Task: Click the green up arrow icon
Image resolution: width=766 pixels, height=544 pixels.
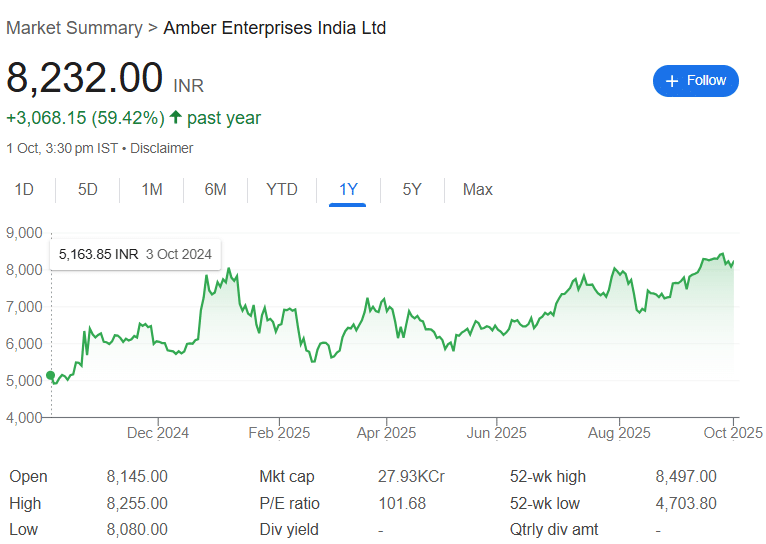Action: coord(176,117)
